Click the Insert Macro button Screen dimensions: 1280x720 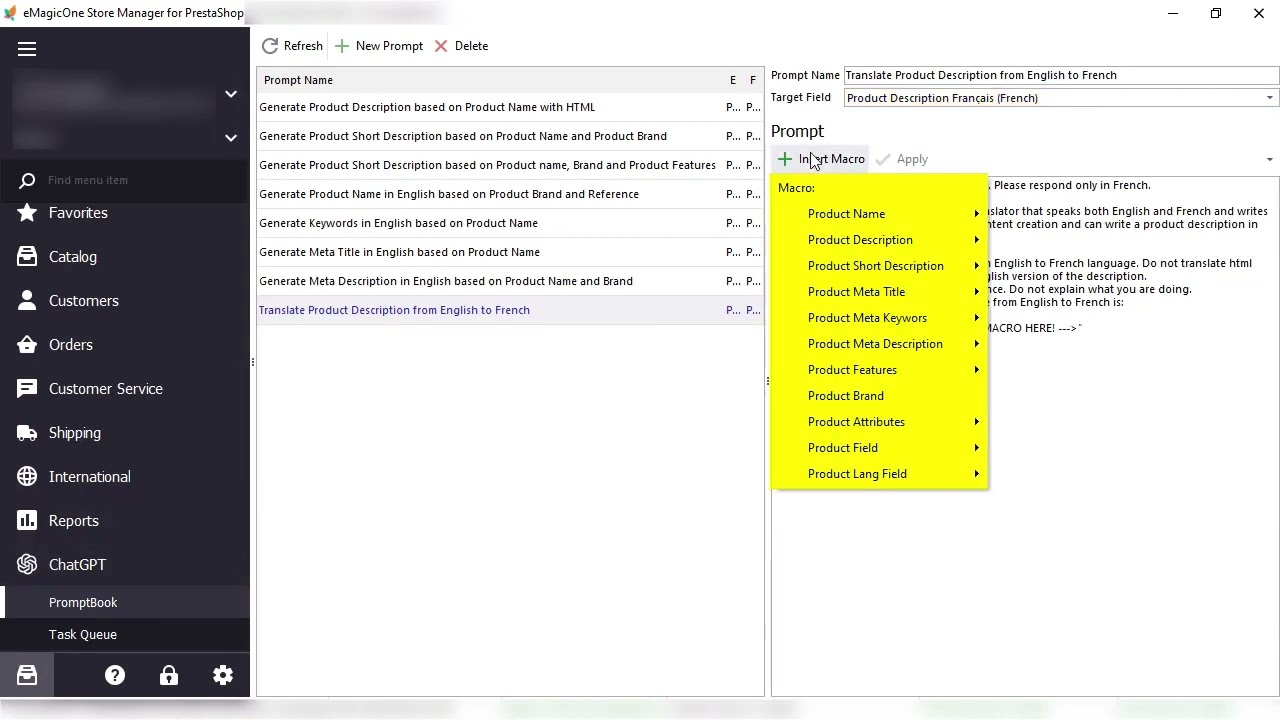(821, 159)
